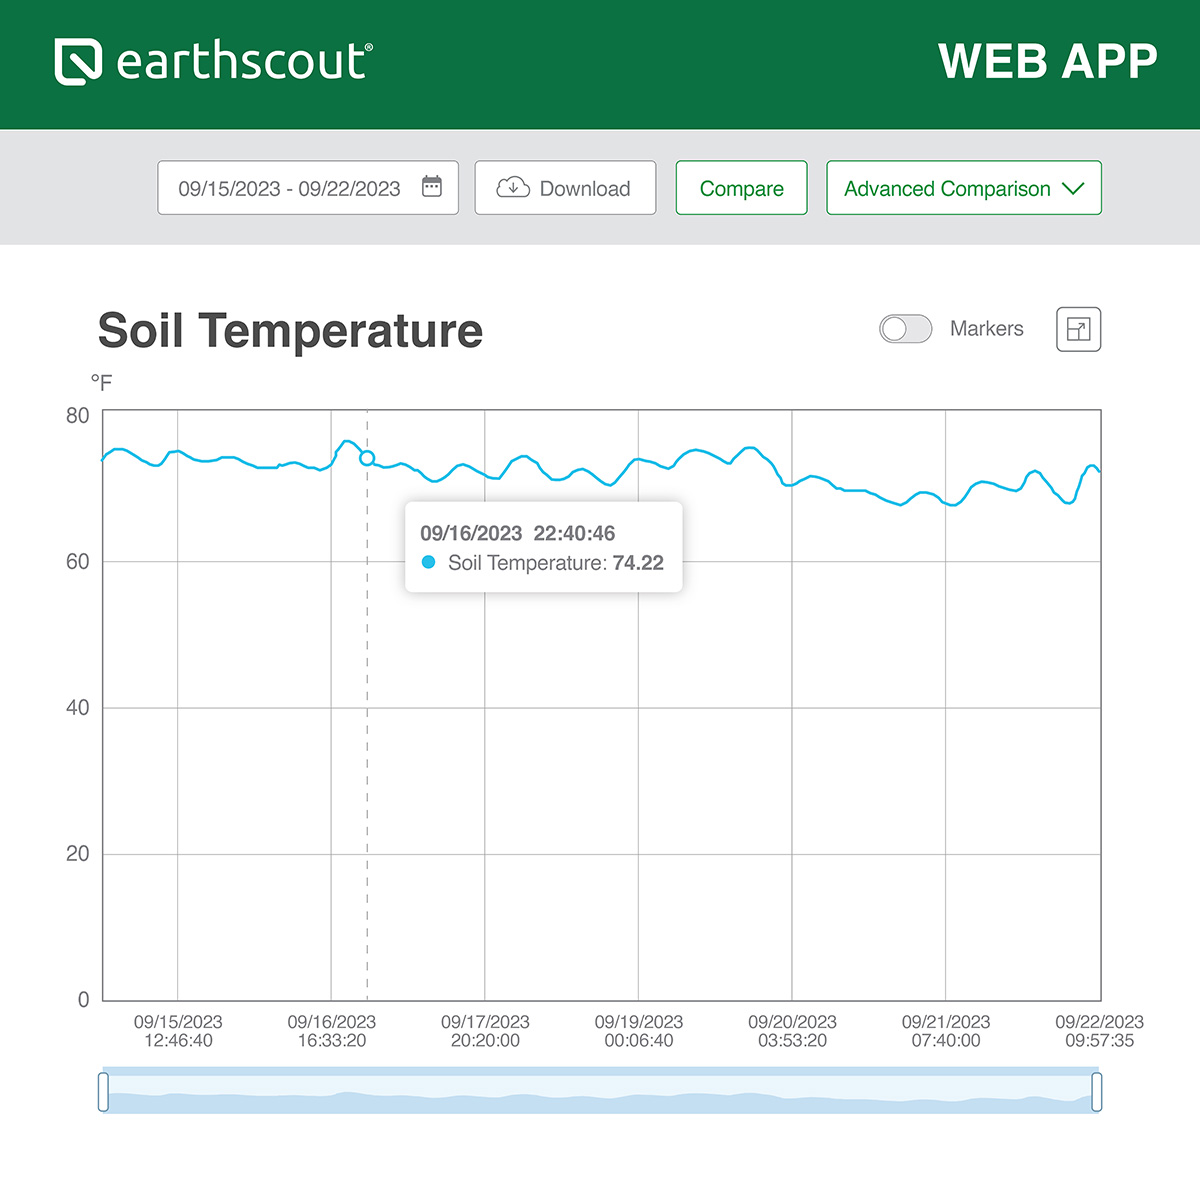The height and width of the screenshot is (1200, 1200).
Task: Expand the Advanced Comparison chevron
Action: click(x=1073, y=188)
